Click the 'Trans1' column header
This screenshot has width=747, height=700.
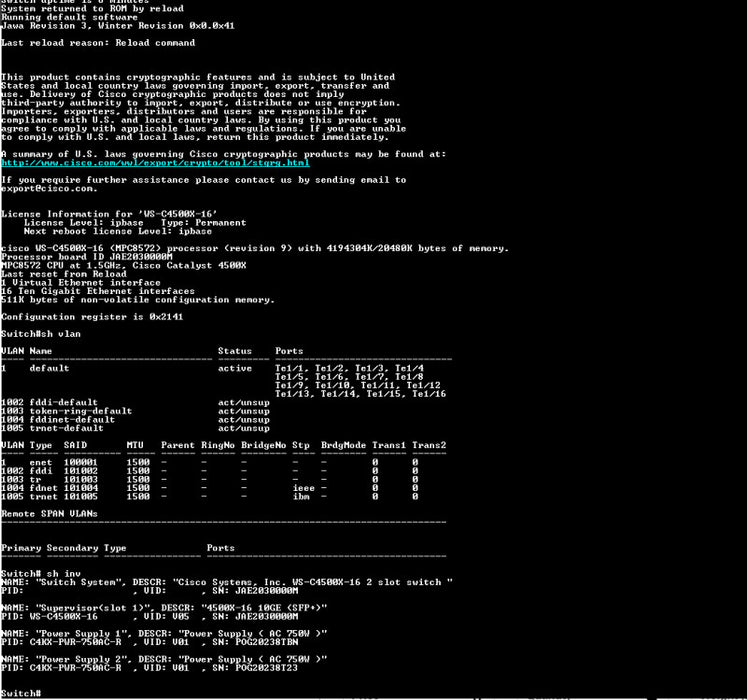point(389,446)
